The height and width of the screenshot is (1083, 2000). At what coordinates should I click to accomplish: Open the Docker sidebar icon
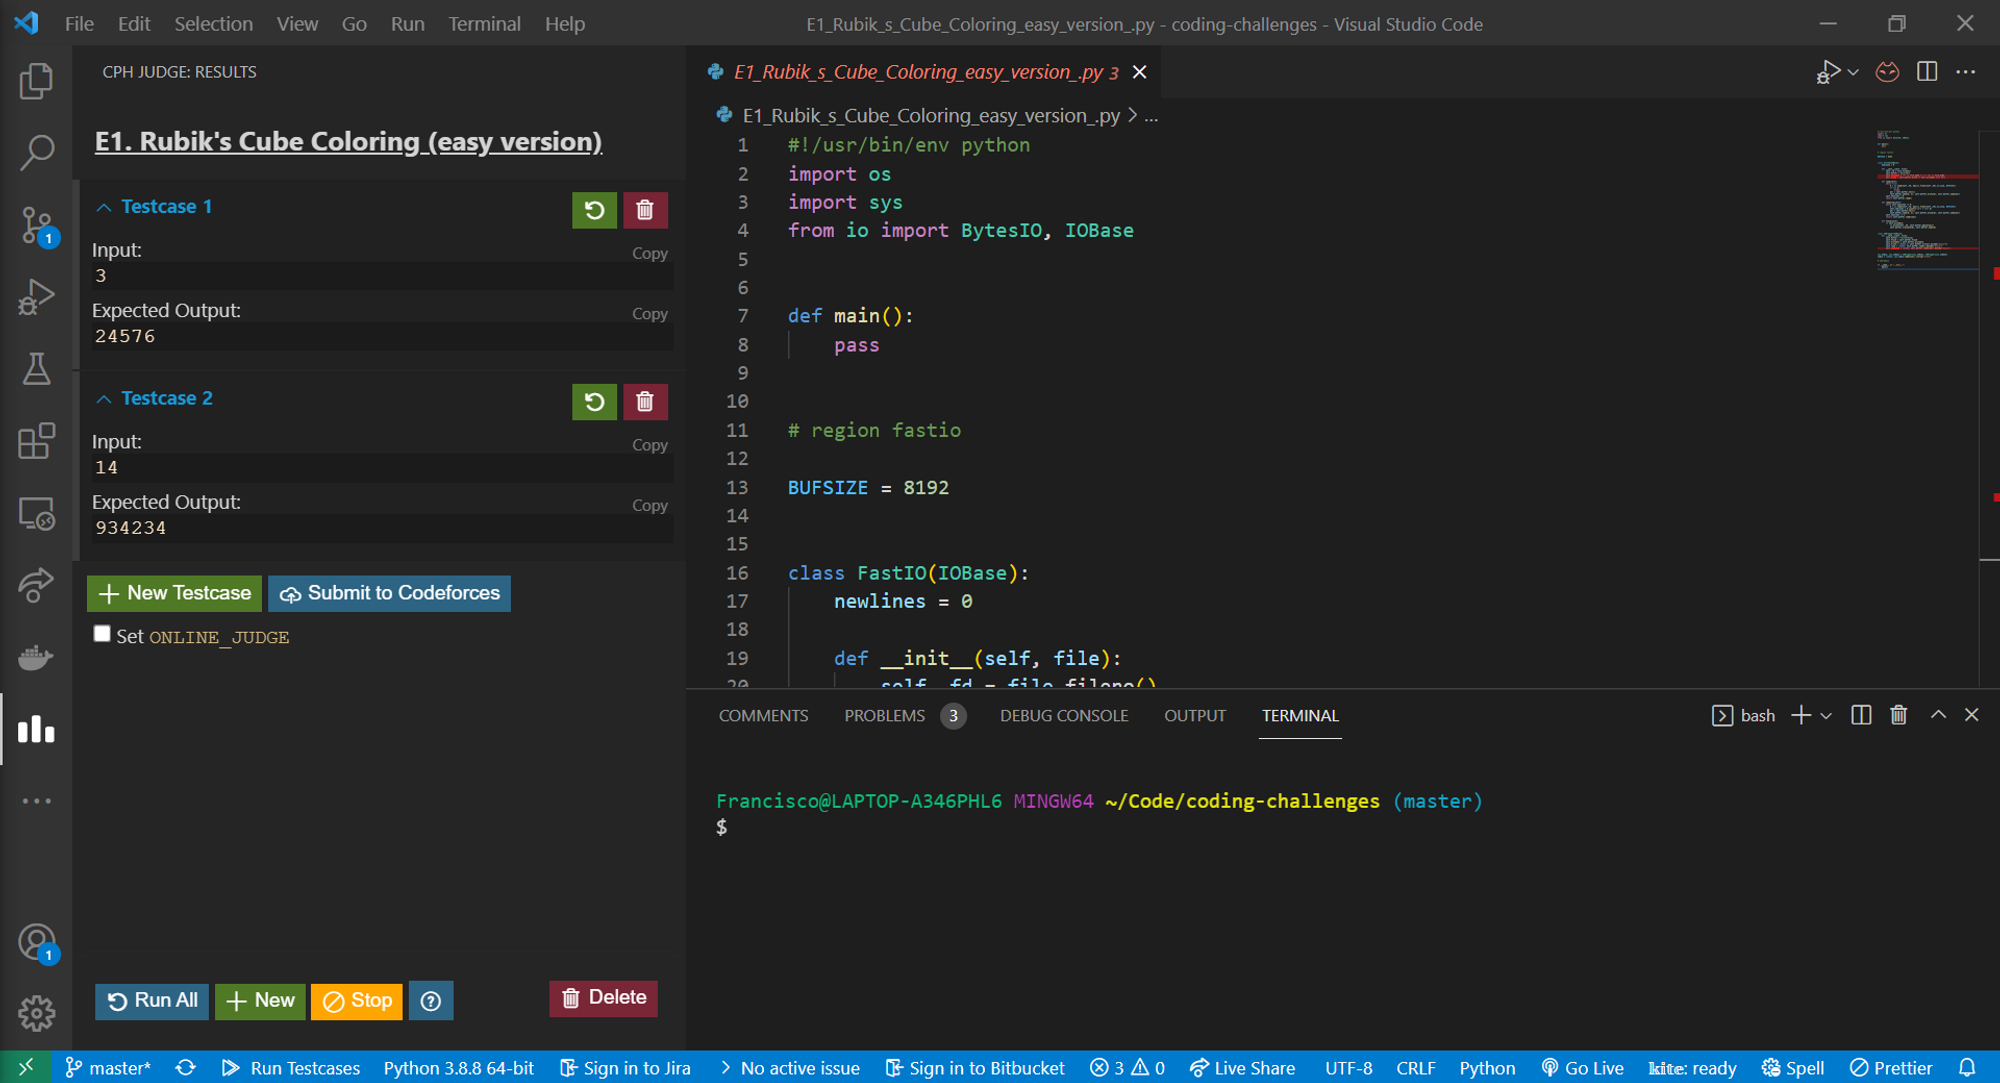36,657
